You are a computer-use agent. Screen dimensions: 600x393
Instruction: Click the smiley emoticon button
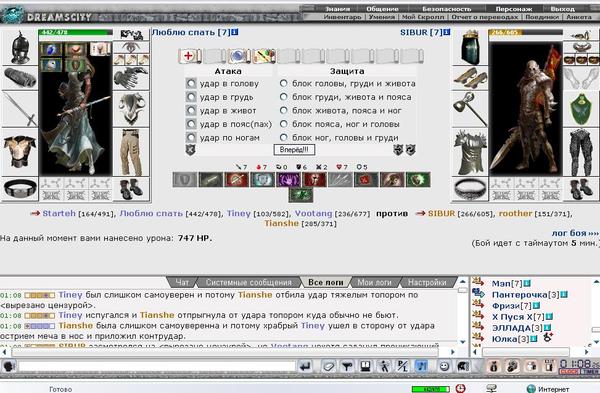click(x=444, y=366)
